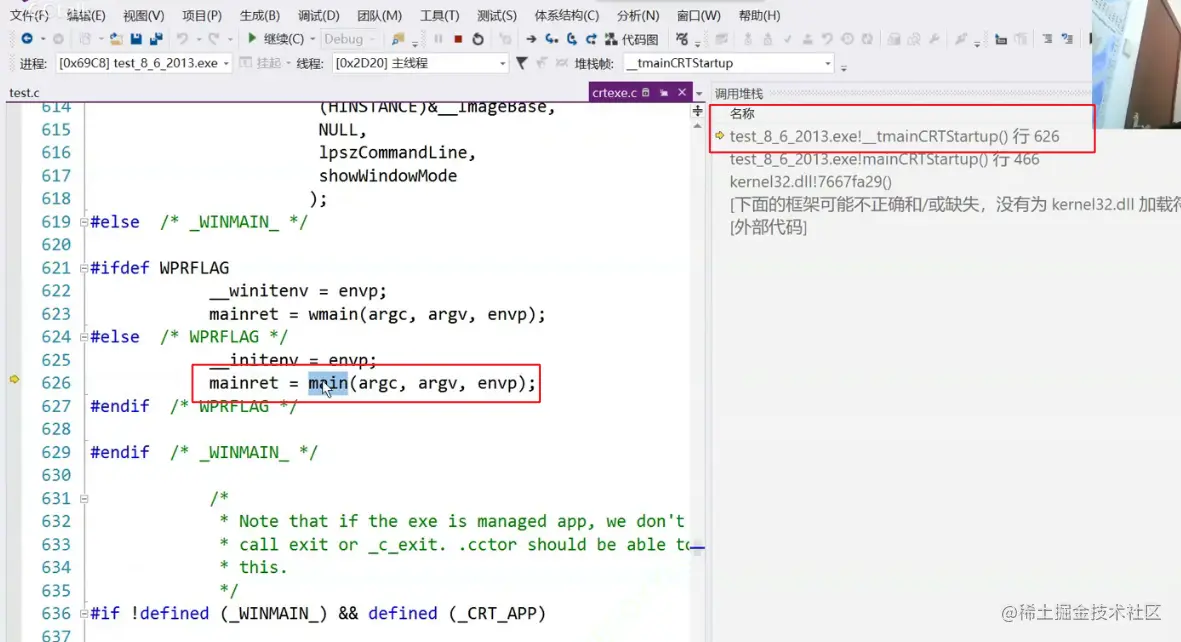The width and height of the screenshot is (1181, 642).
Task: Open the 视图(V) menu
Action: point(143,15)
